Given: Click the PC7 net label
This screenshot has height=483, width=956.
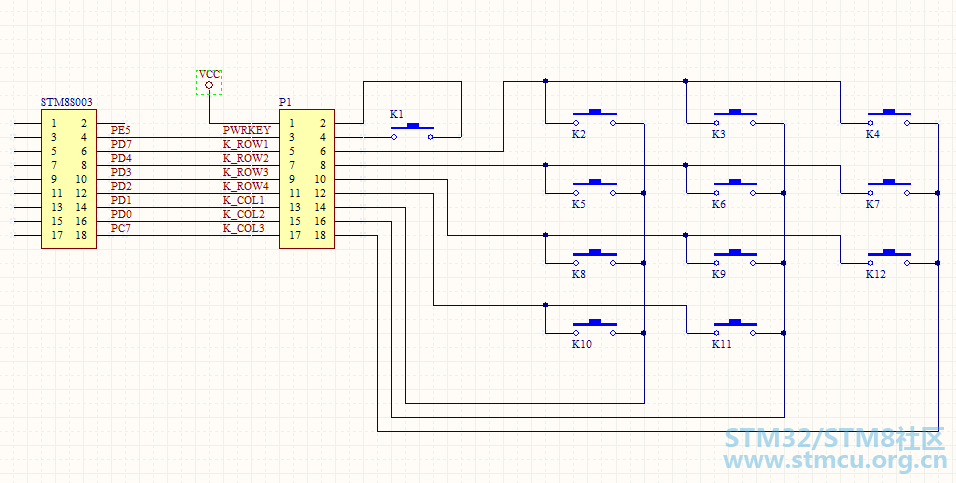Looking at the screenshot, I should point(121,228).
